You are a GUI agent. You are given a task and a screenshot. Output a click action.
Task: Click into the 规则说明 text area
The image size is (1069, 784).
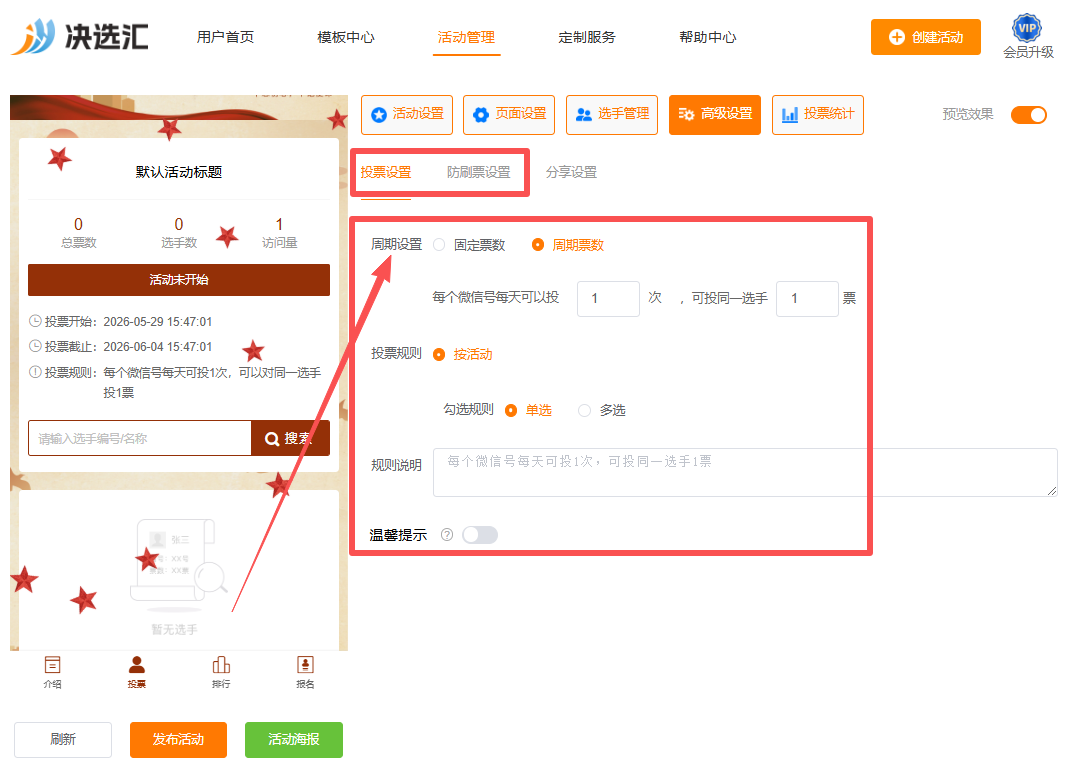pos(745,472)
